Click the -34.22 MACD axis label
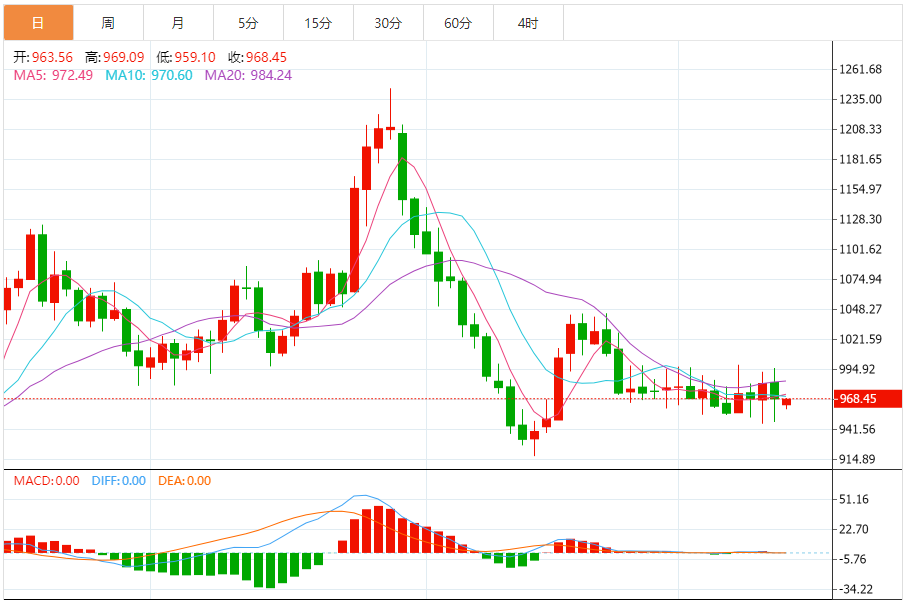The width and height of the screenshot is (907, 600). click(x=854, y=590)
